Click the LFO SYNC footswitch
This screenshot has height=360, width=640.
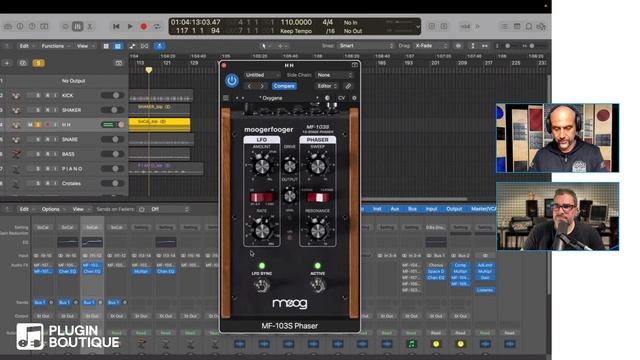(x=262, y=285)
